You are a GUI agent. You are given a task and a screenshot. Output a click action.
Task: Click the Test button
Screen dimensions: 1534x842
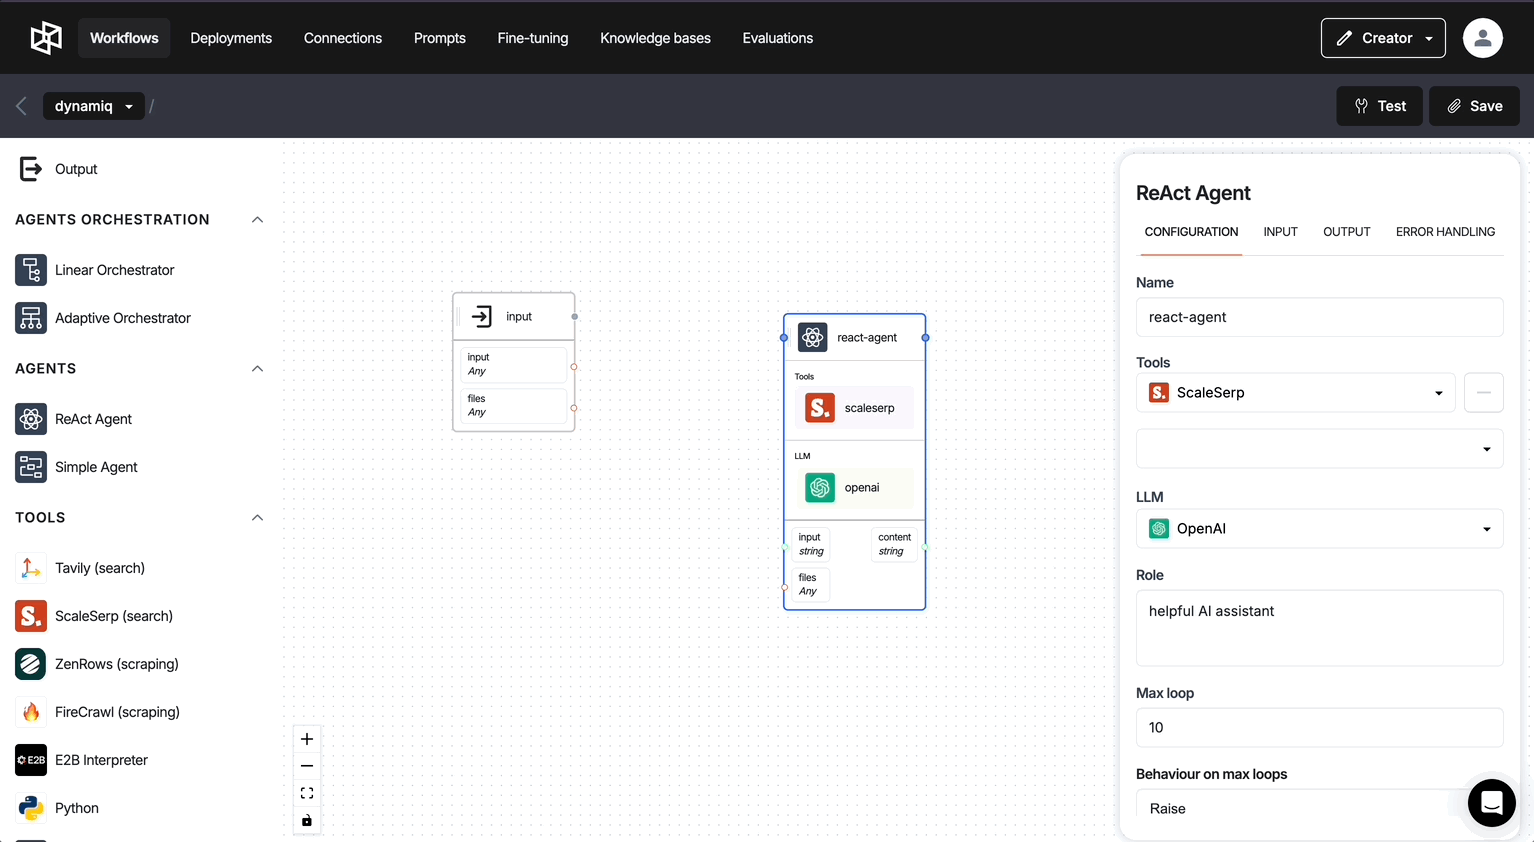[x=1379, y=106]
